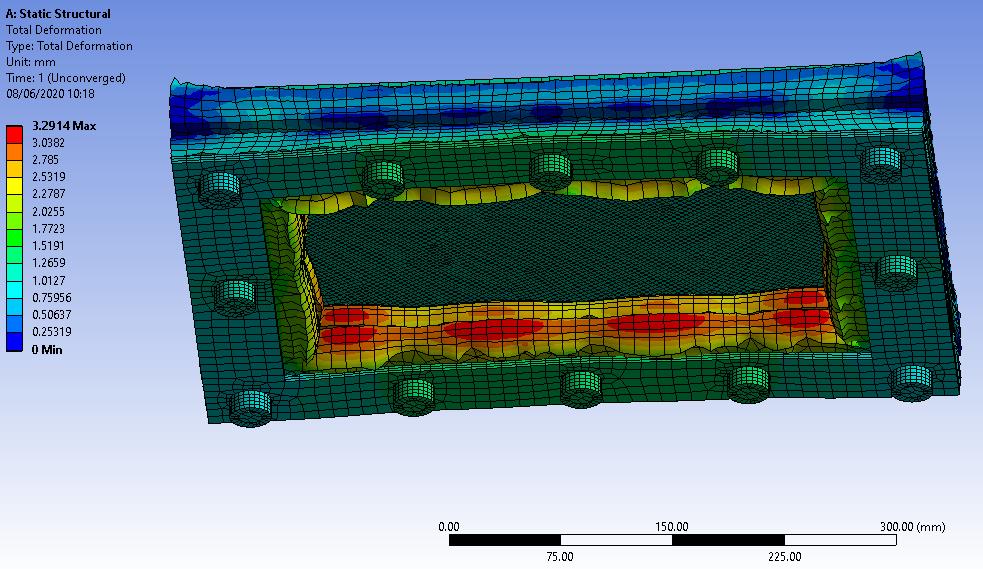
Task: Click the '3.2914 Max' legend value
Action: (x=64, y=126)
